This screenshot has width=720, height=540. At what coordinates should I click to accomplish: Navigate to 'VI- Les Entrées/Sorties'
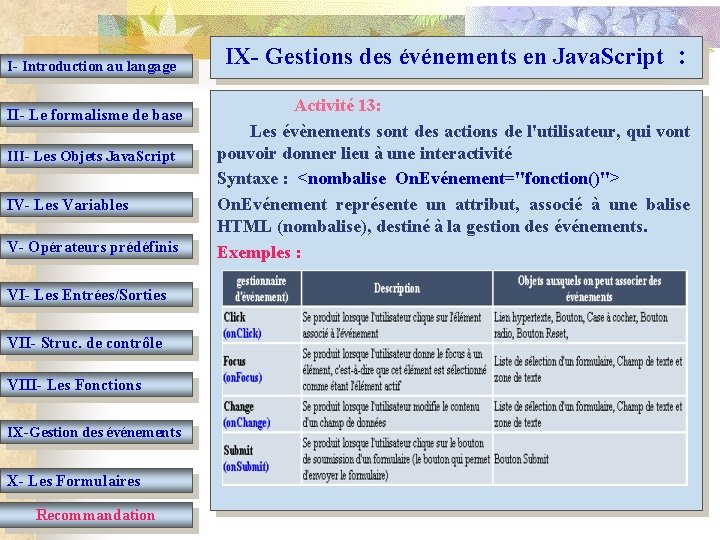96,294
